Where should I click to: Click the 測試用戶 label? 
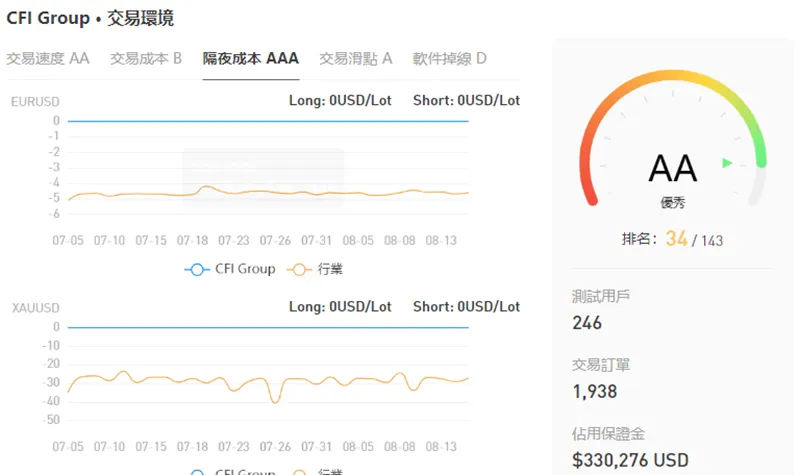pyautogui.click(x=601, y=296)
